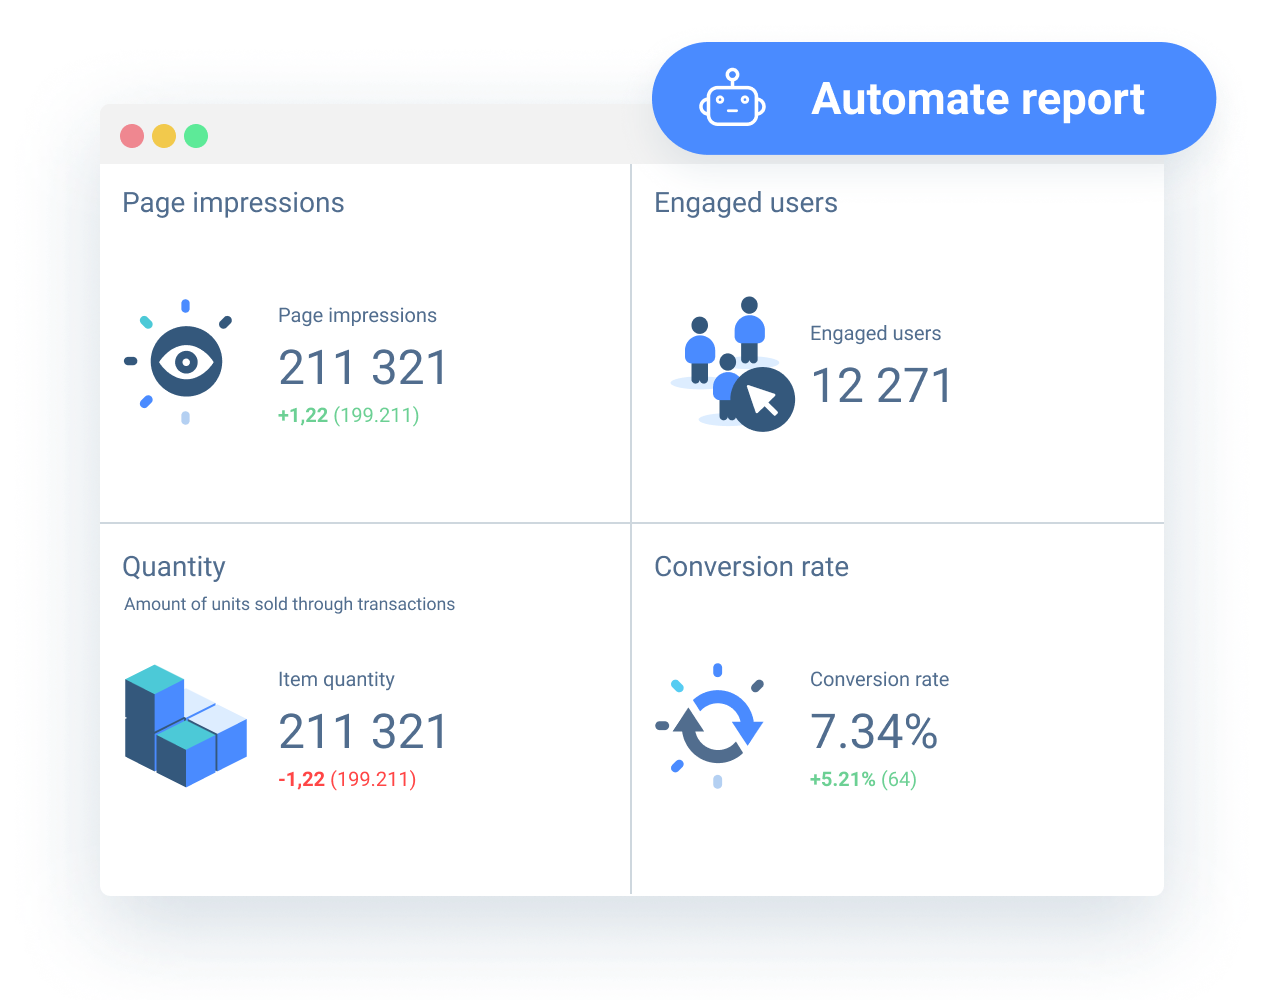Image resolution: width=1264 pixels, height=1000 pixels.
Task: Open the Page impressions card header
Action: click(233, 202)
